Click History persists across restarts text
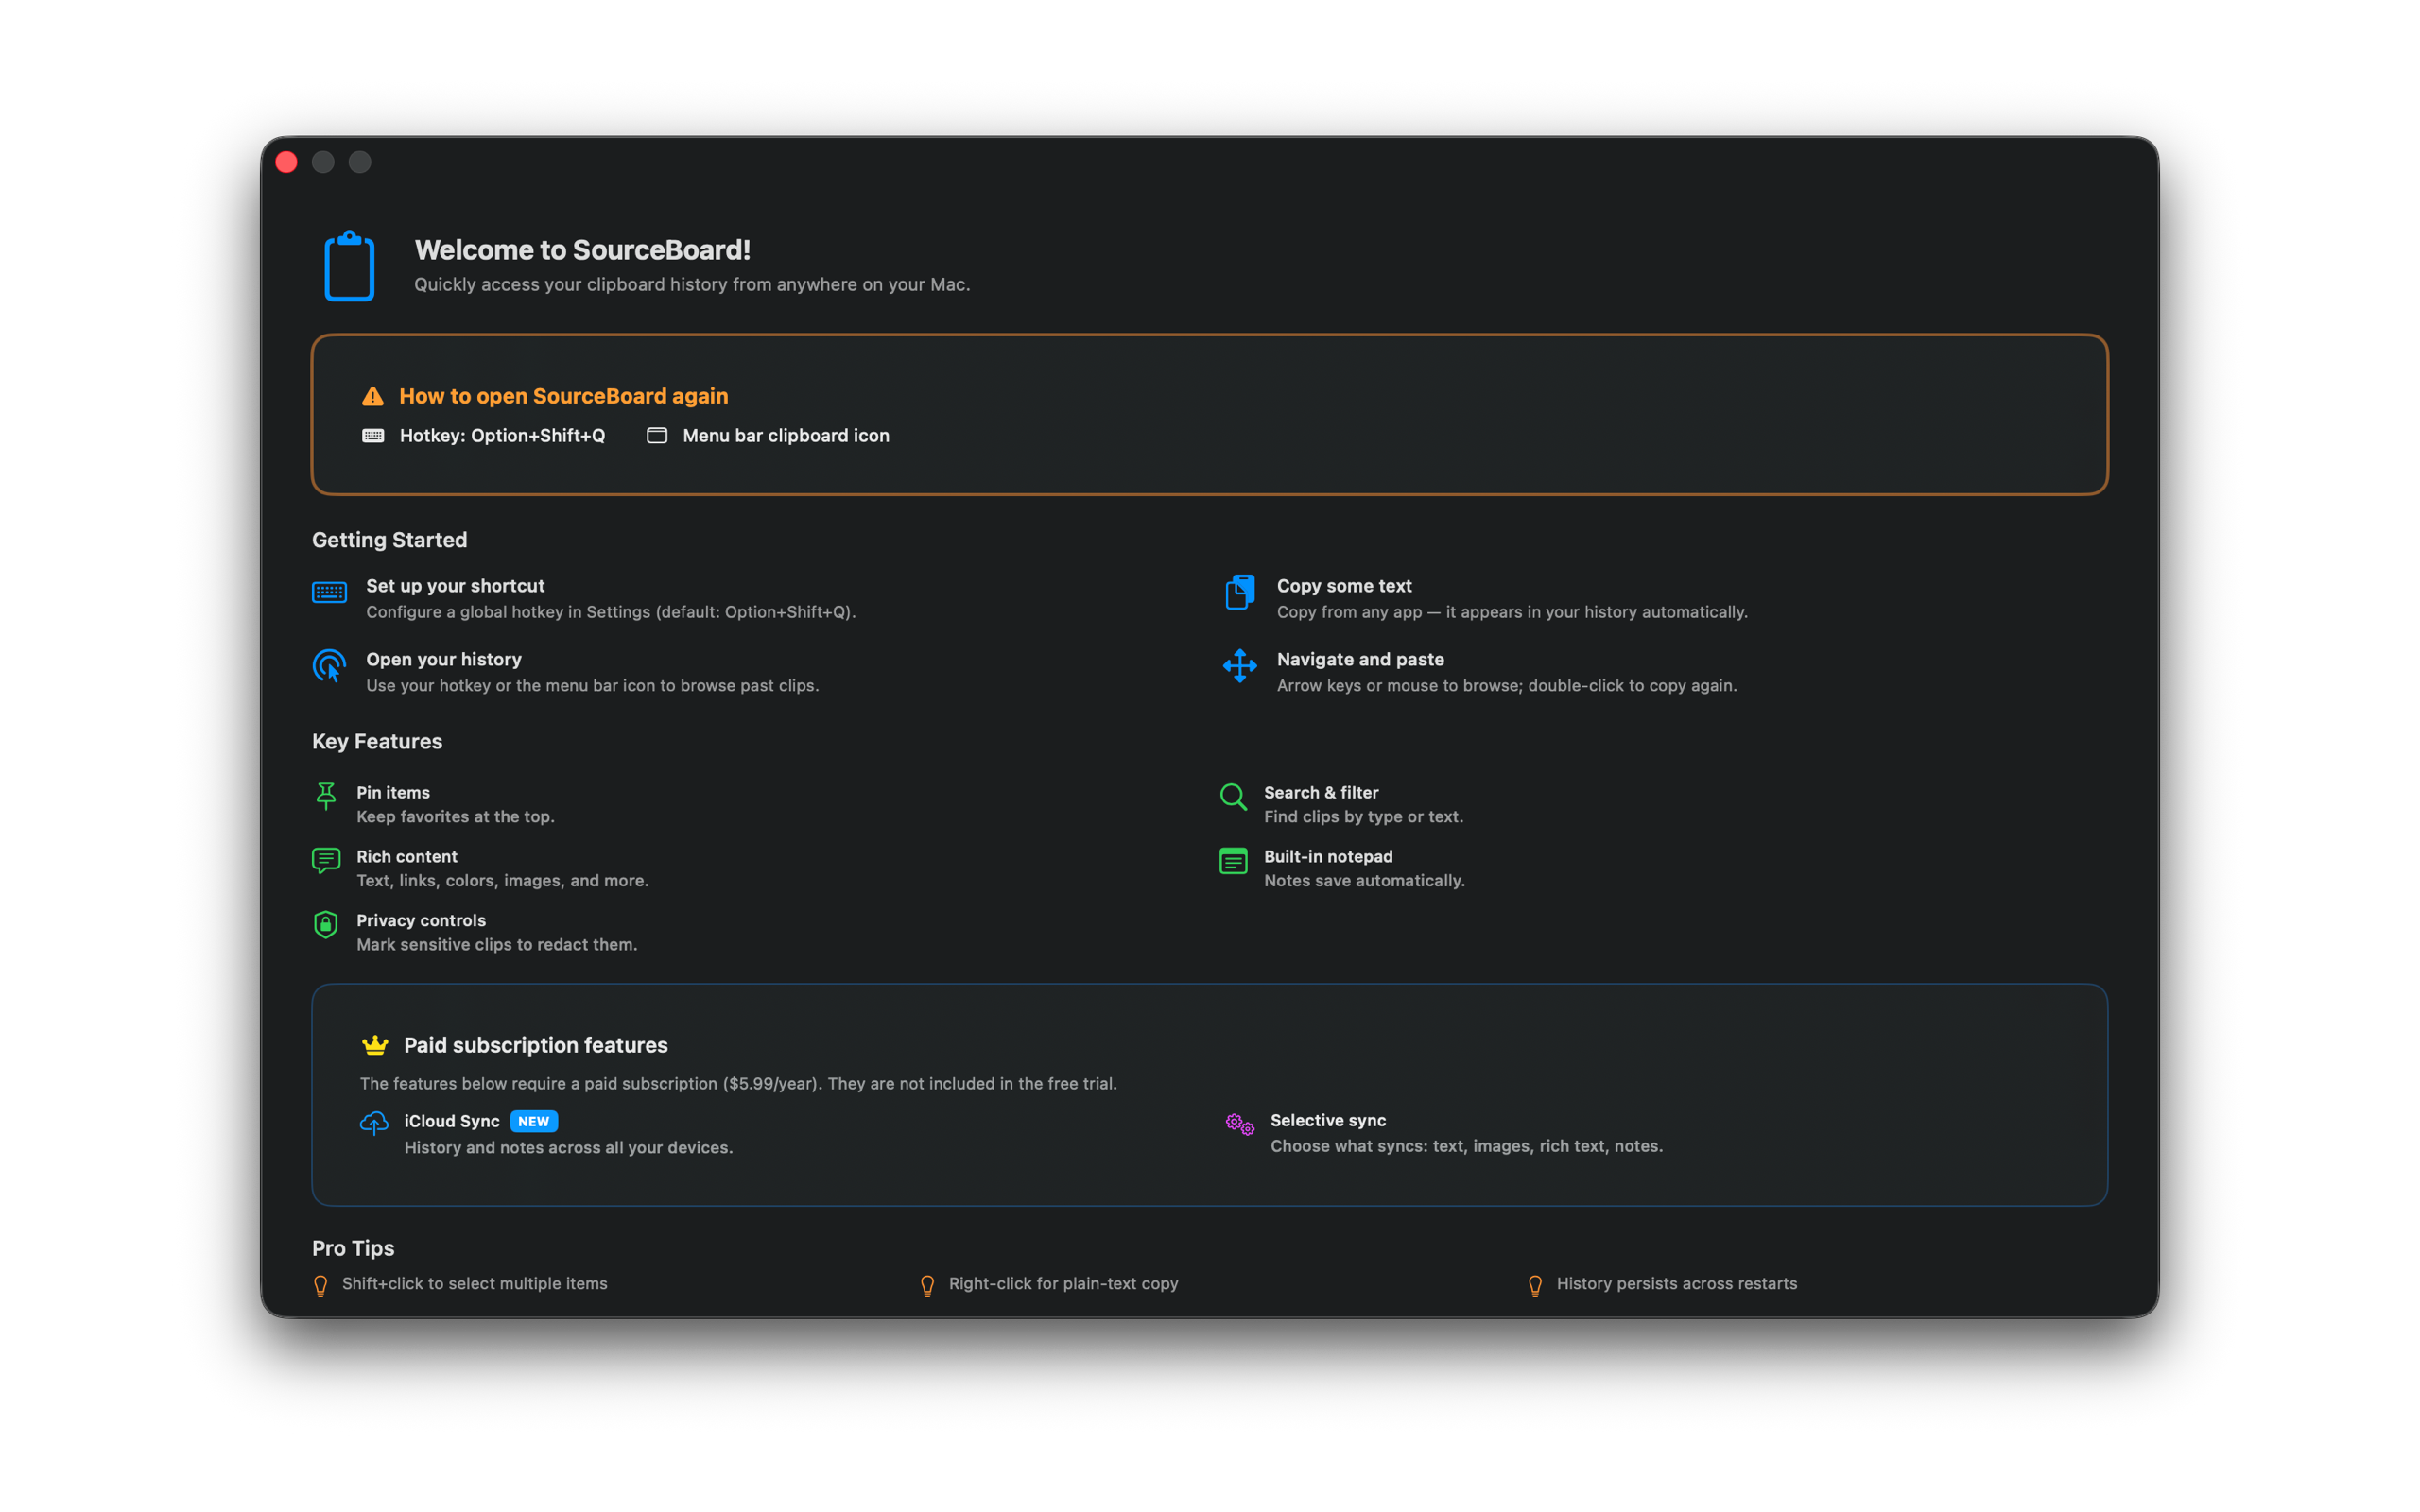 [1677, 1283]
